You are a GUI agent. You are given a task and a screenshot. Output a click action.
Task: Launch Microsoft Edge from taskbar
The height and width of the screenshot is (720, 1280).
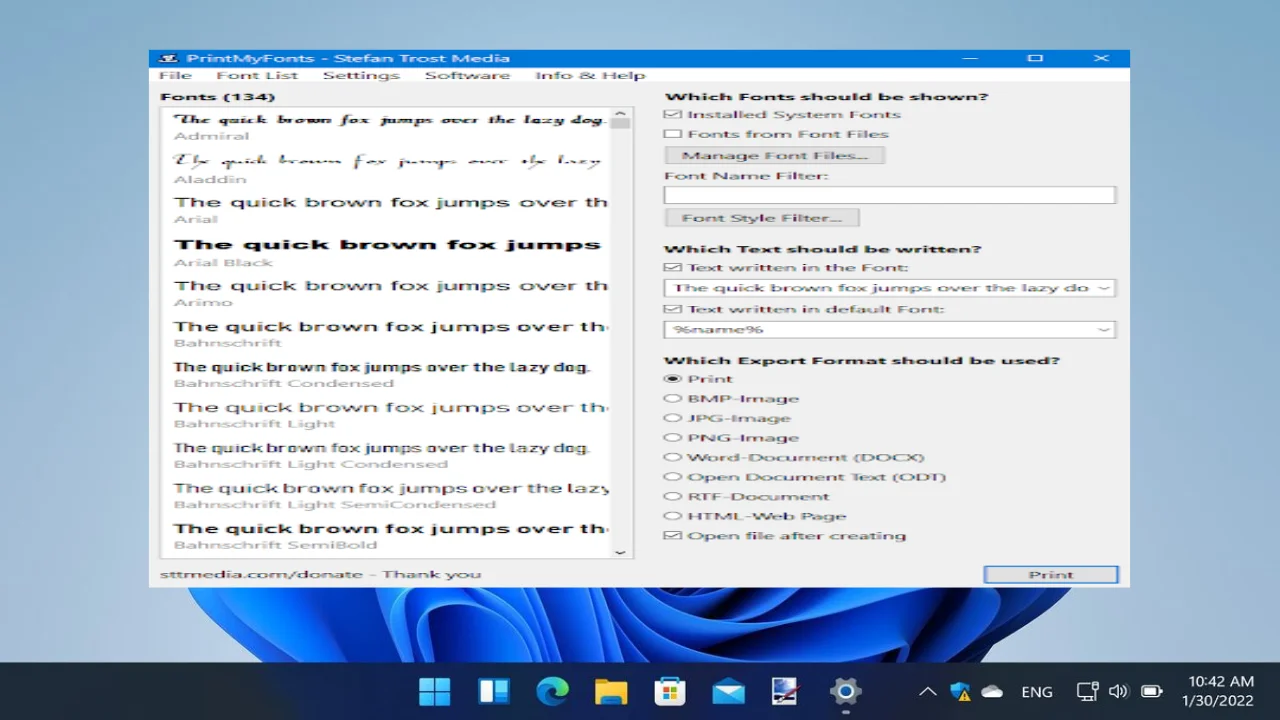point(552,691)
